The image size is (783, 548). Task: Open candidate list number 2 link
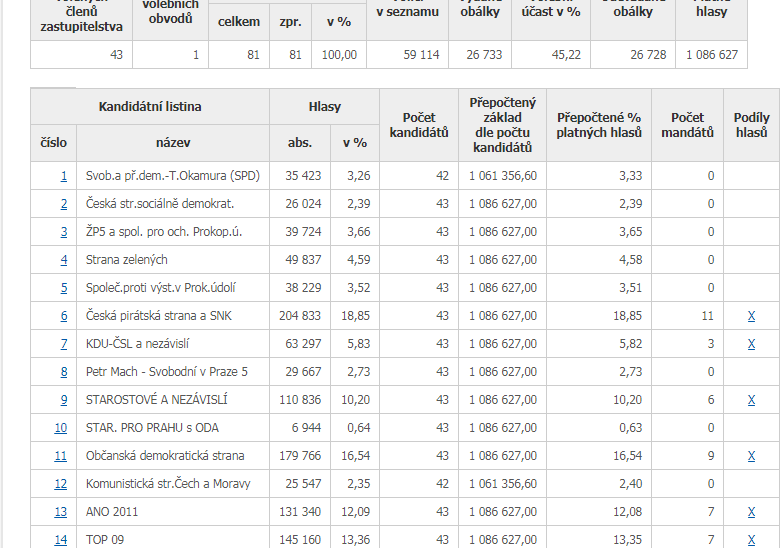click(x=63, y=204)
